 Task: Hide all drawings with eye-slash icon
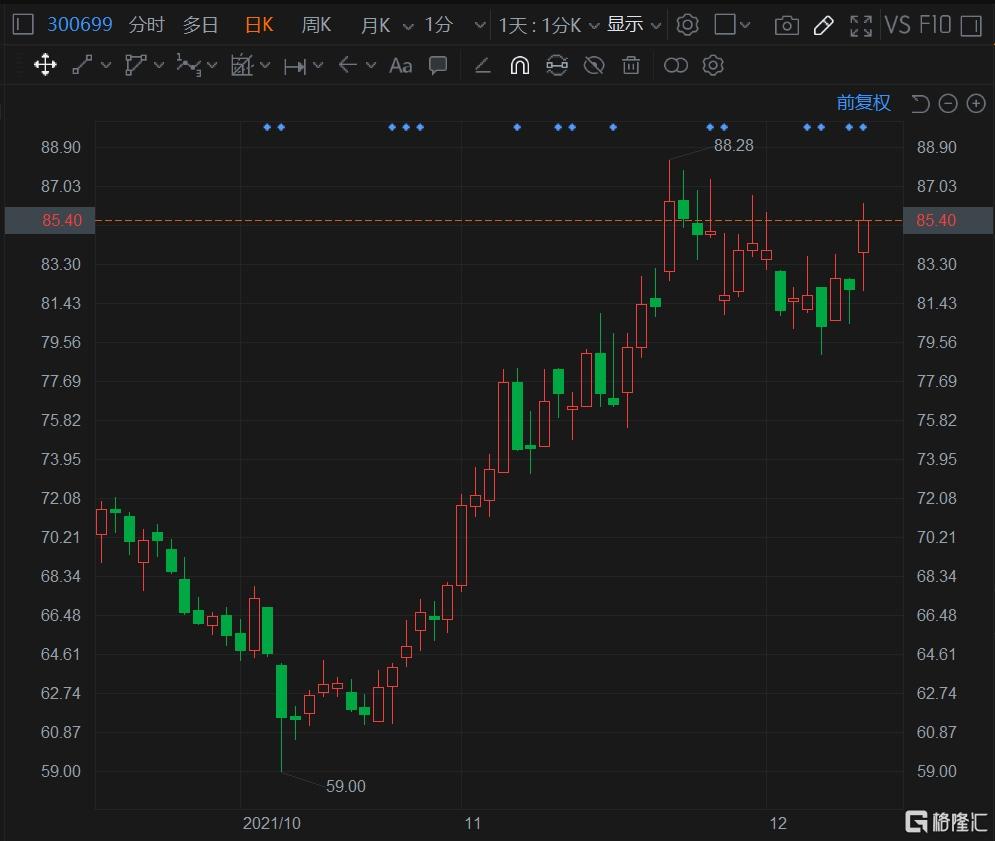(x=594, y=65)
